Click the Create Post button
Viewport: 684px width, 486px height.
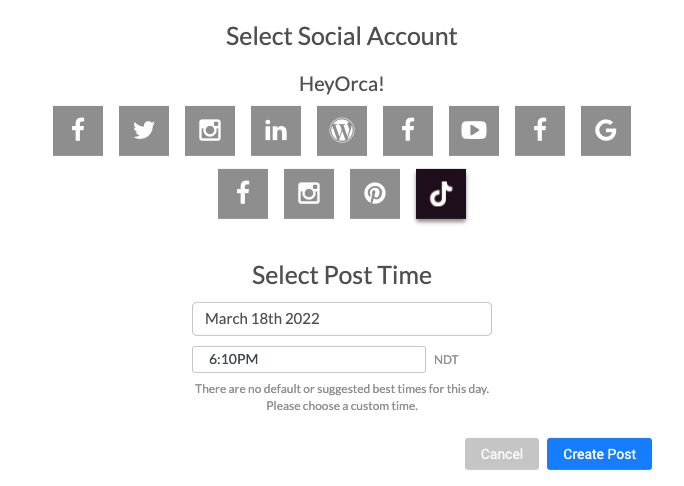[x=599, y=454]
